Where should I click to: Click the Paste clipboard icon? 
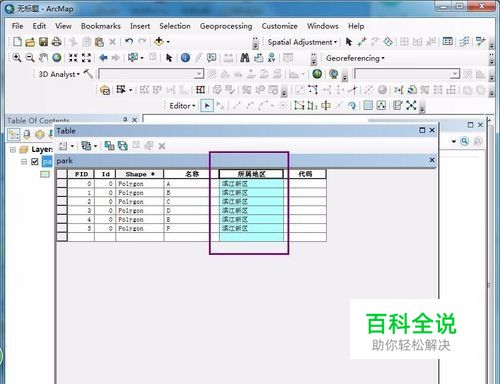tap(99, 42)
